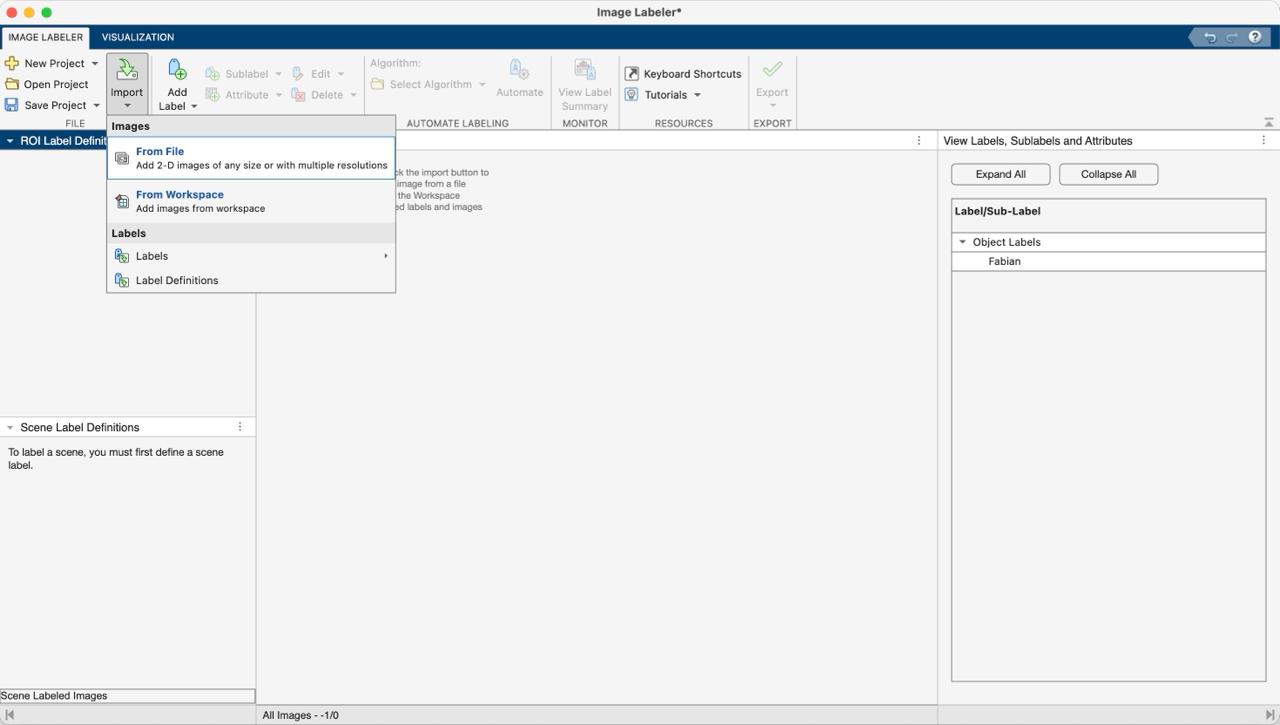
Task: Collapse the Scene Label Definitions panel
Action: [10, 427]
